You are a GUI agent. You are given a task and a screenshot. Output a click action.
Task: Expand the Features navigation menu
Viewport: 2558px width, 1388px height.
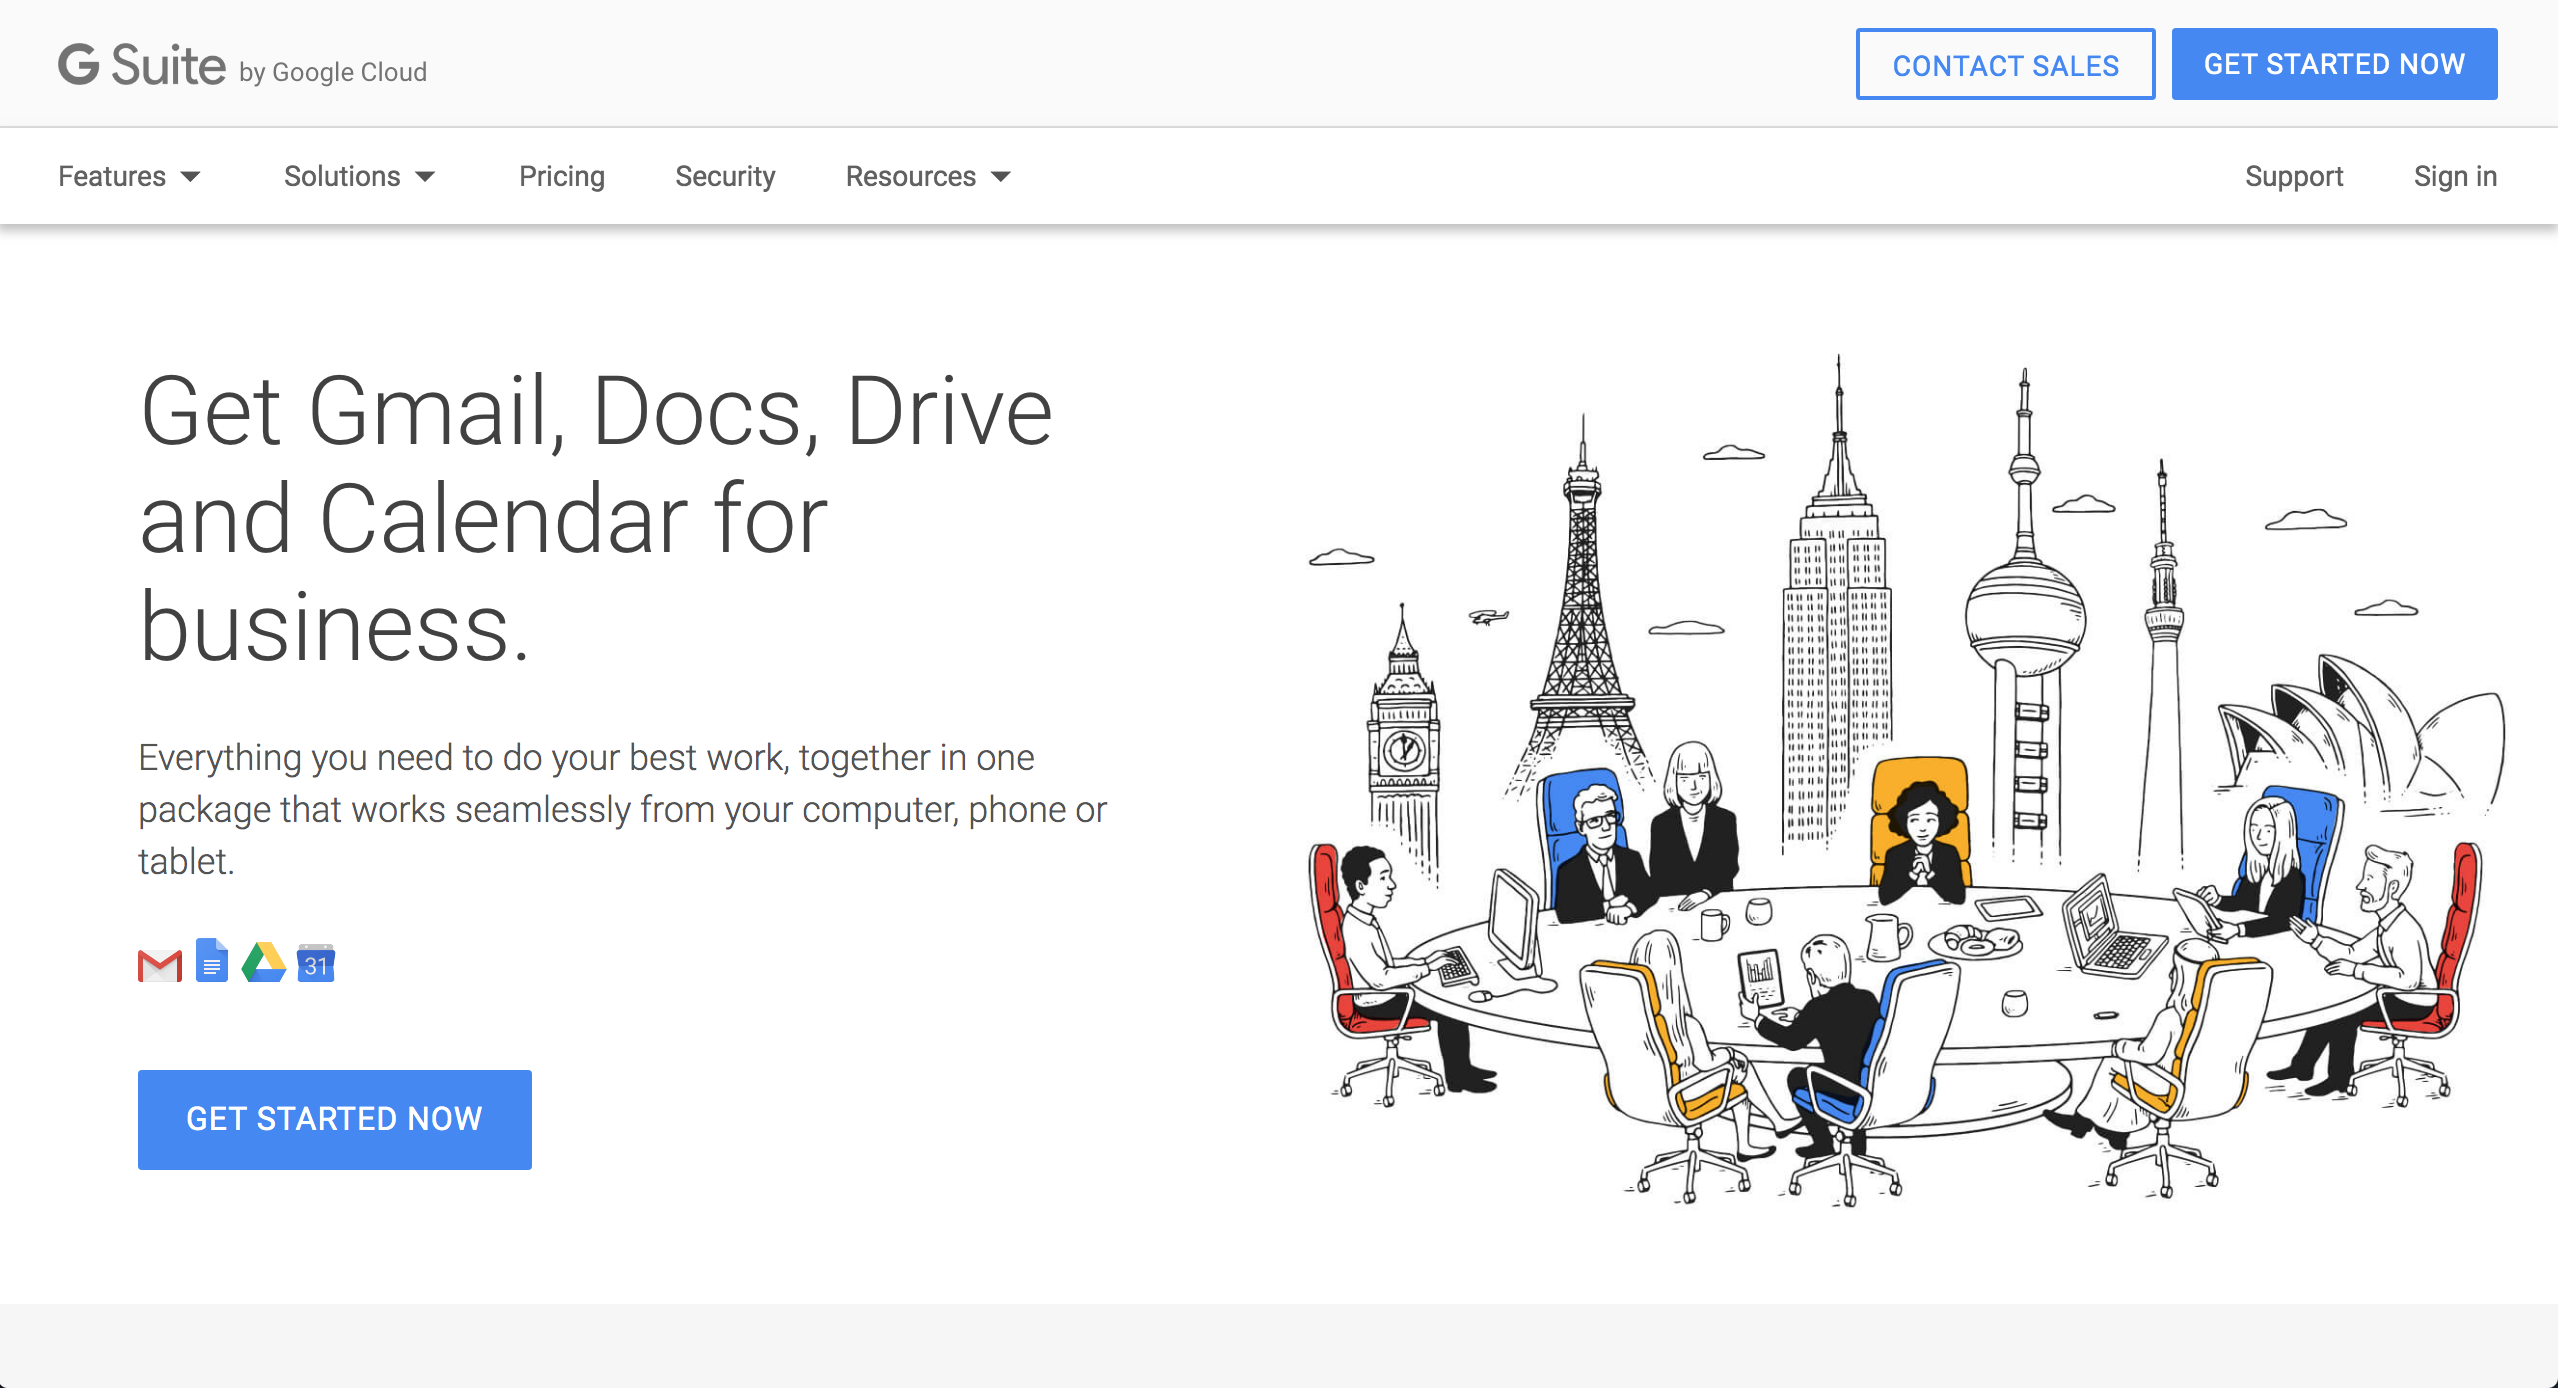pyautogui.click(x=128, y=176)
